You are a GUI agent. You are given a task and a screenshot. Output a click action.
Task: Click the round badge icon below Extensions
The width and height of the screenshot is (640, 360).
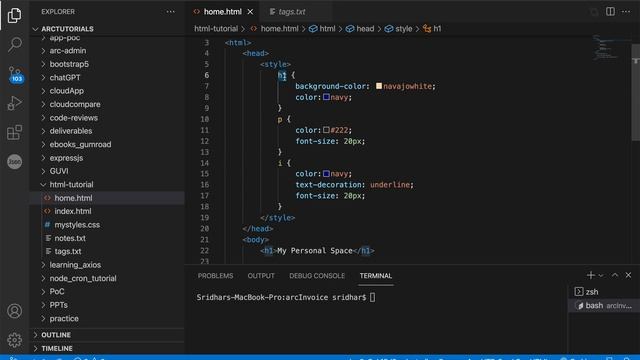coord(15,162)
